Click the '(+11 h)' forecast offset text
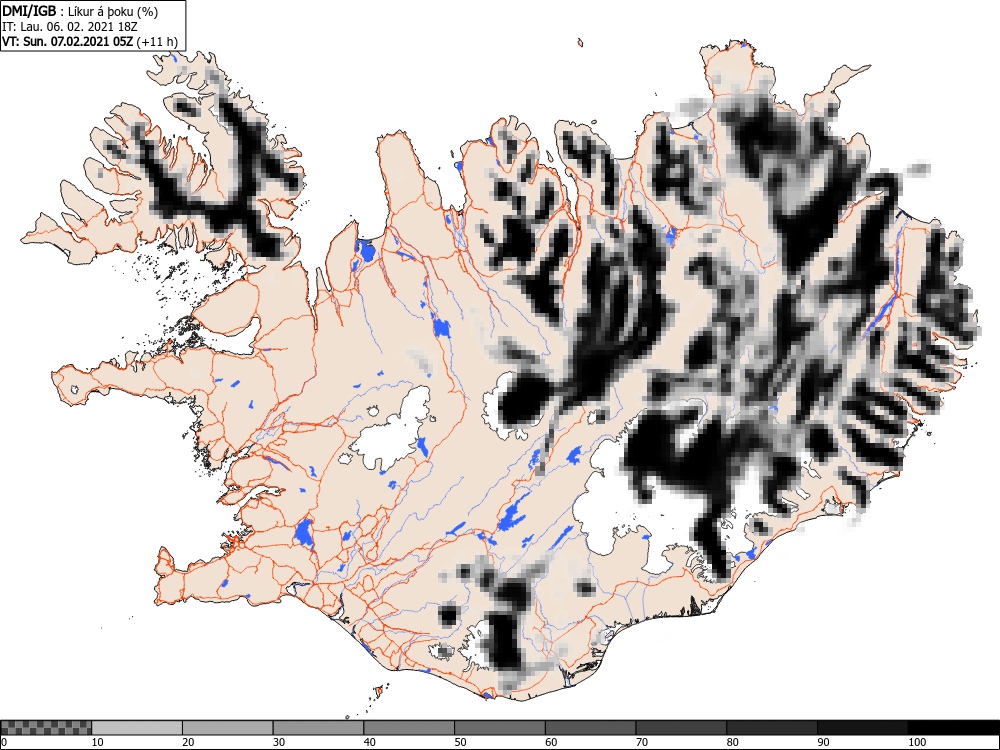Screen dimensions: 1000x750 tap(157, 41)
